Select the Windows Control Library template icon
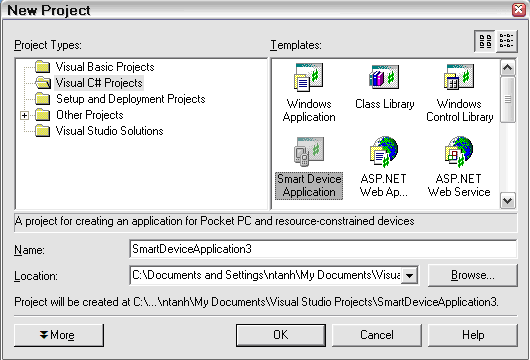 pyautogui.click(x=459, y=77)
